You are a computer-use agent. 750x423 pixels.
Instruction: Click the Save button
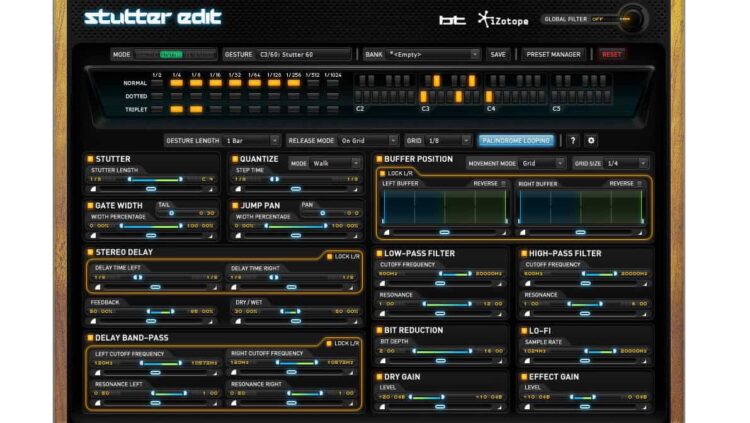pos(498,55)
